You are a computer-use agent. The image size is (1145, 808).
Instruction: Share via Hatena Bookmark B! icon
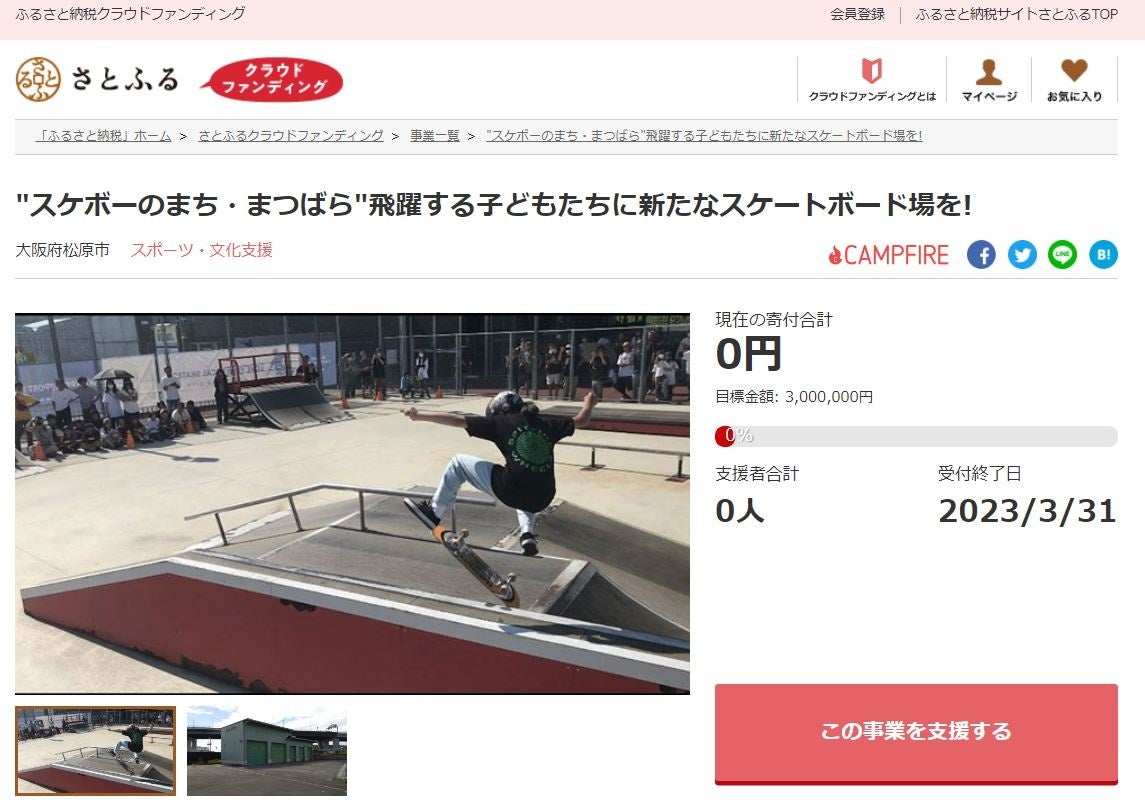(1103, 255)
